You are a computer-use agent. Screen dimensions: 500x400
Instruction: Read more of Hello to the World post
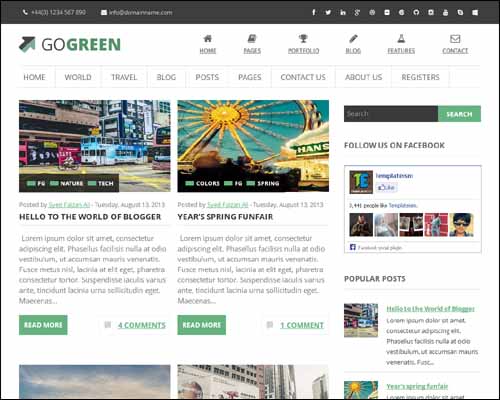coord(43,325)
